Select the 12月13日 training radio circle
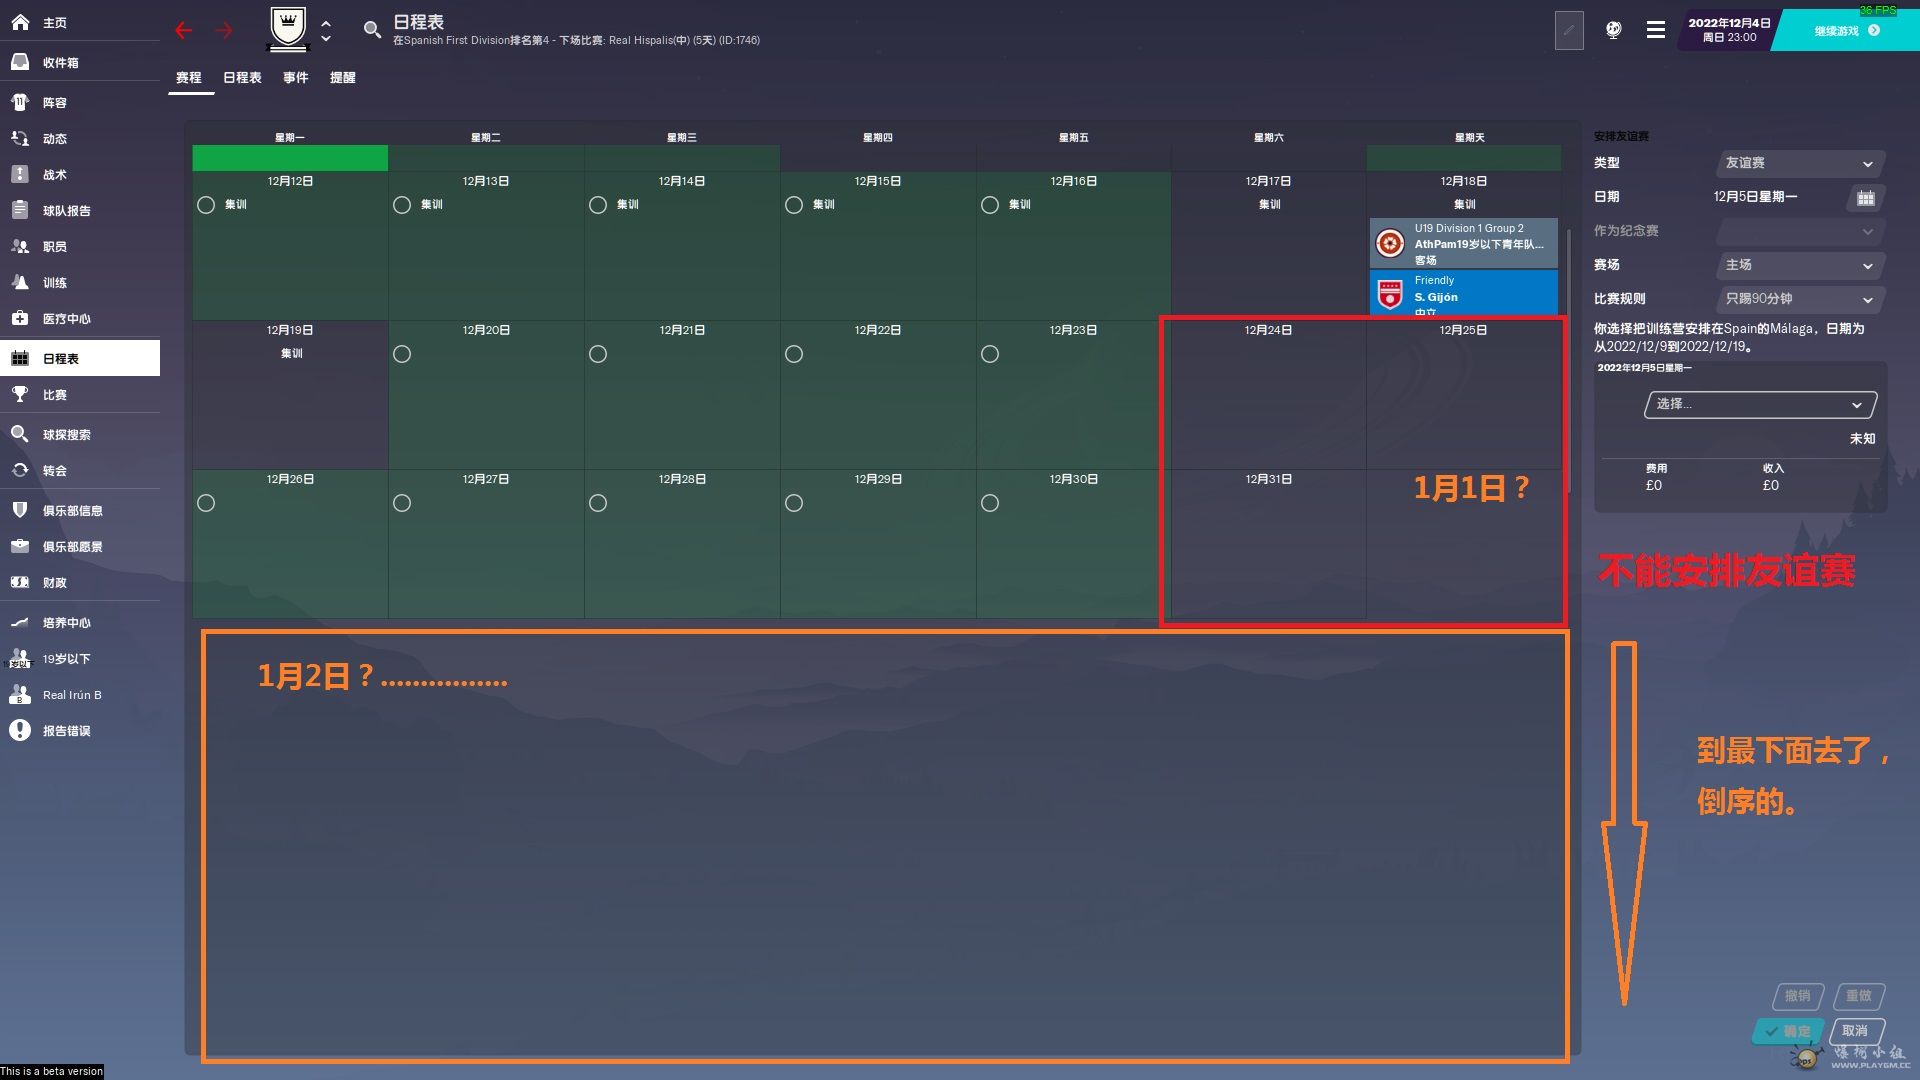 [402, 205]
